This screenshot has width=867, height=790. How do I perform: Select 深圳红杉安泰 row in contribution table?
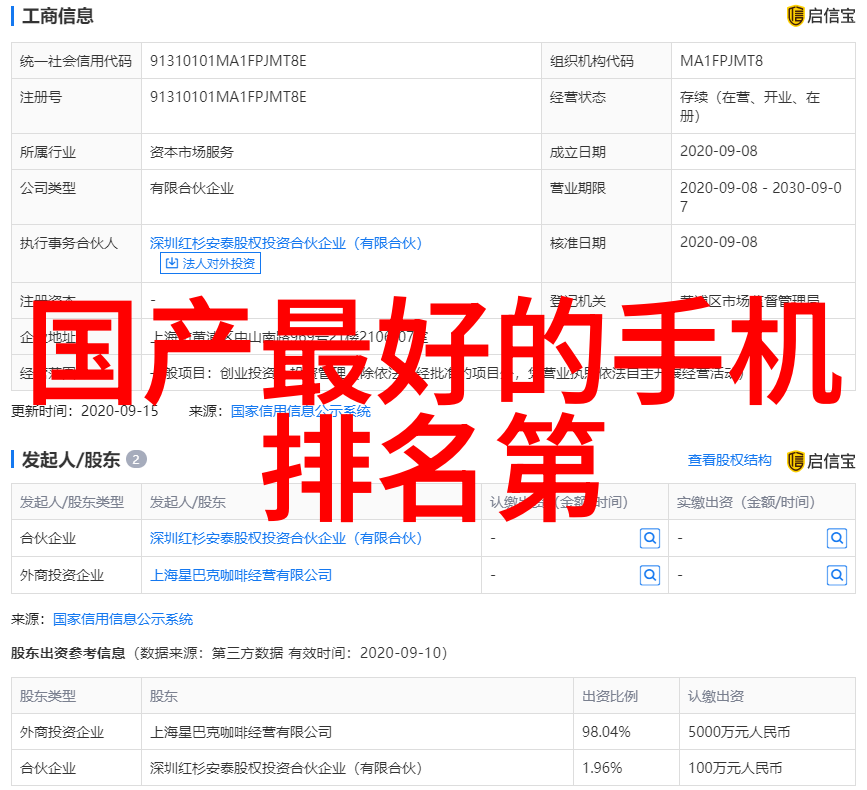(434, 768)
